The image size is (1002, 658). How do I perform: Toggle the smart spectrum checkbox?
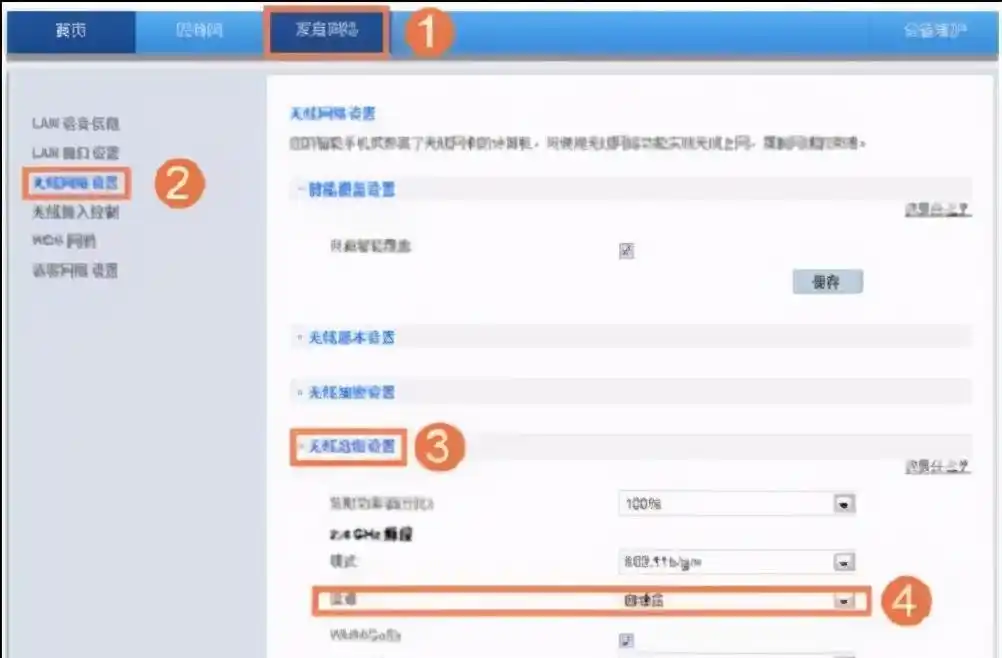click(625, 249)
